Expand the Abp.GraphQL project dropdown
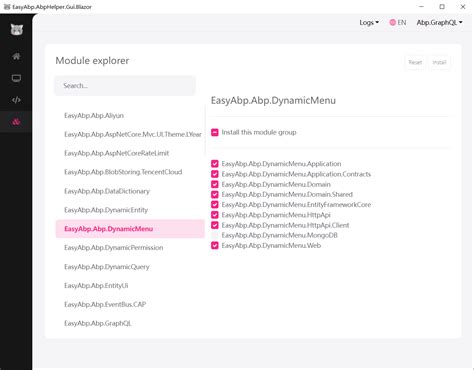Viewport: 474px width, 370px height. click(439, 22)
